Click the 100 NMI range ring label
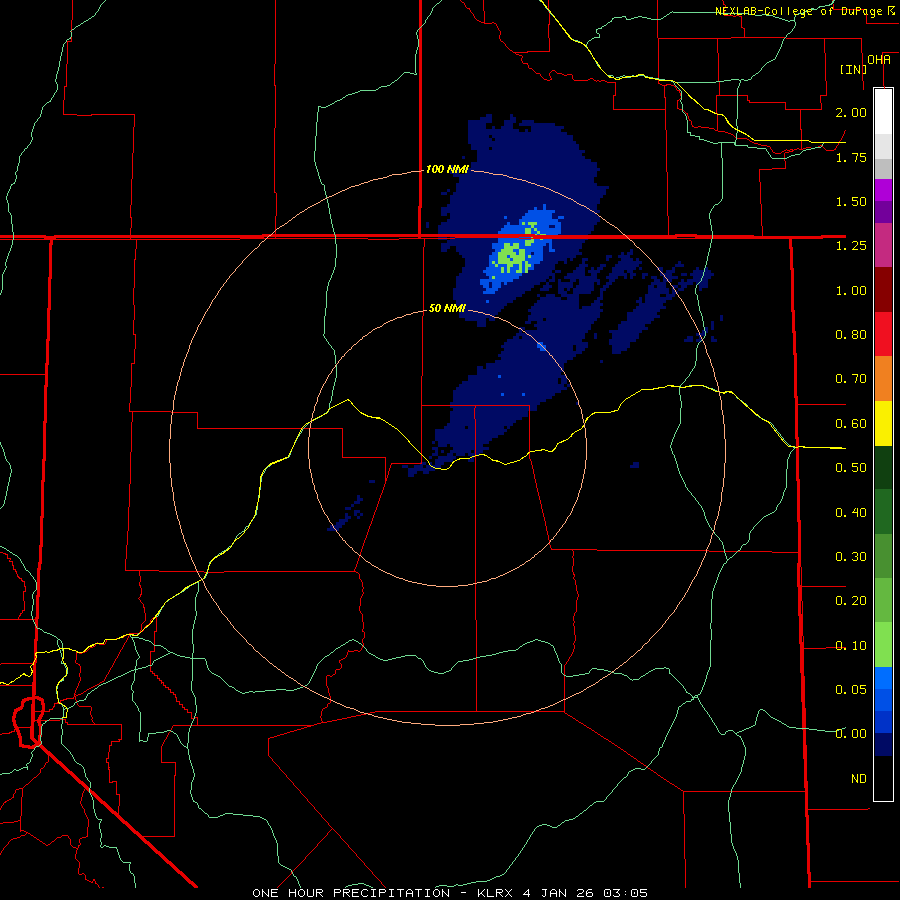The width and height of the screenshot is (900, 900). point(447,169)
